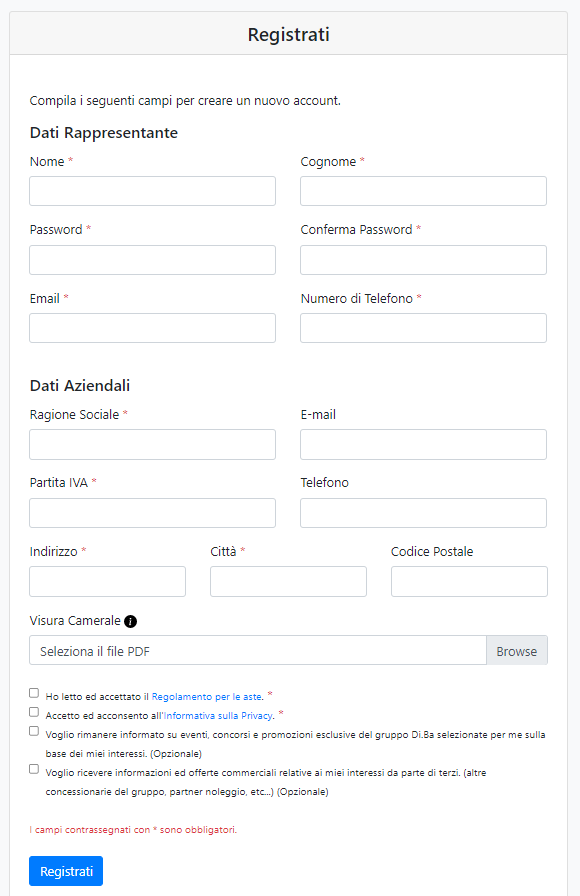Accept the Regolamento per le aste checkbox
The width and height of the screenshot is (580, 896).
(34, 693)
